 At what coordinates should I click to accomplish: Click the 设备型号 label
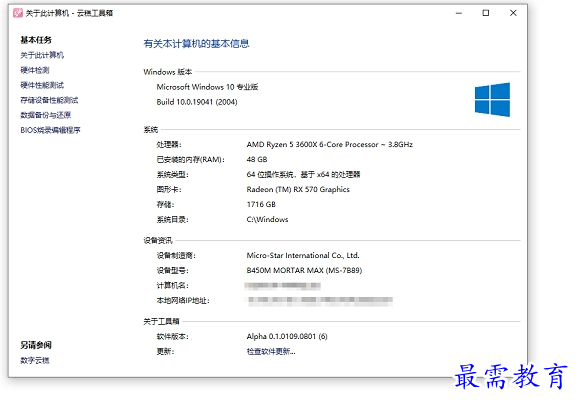pyautogui.click(x=173, y=270)
